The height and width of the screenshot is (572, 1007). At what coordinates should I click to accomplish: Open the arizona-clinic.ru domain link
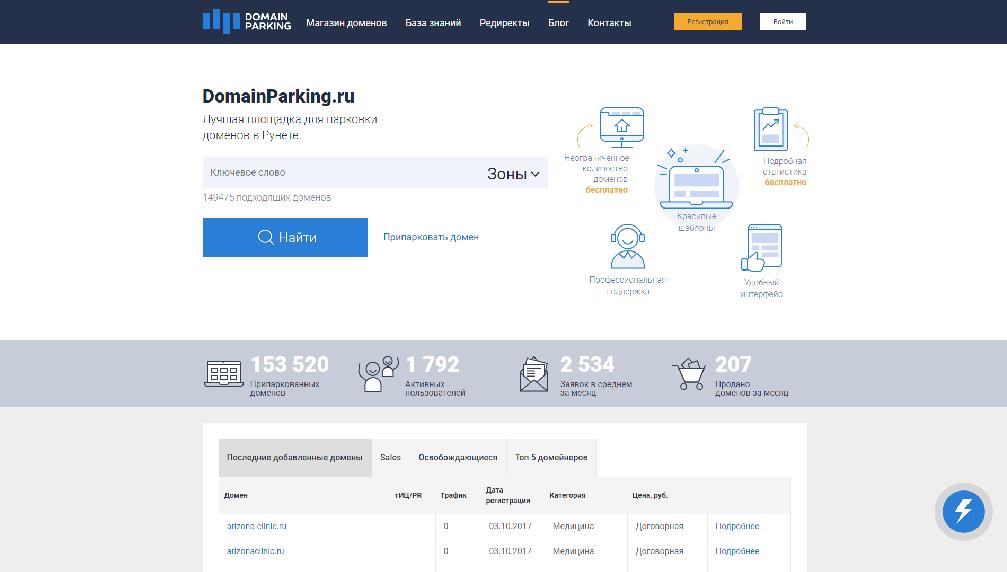(256, 526)
